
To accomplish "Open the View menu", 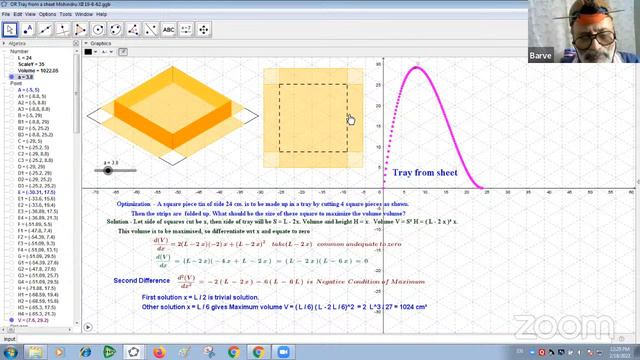I will pyautogui.click(x=30, y=14).
